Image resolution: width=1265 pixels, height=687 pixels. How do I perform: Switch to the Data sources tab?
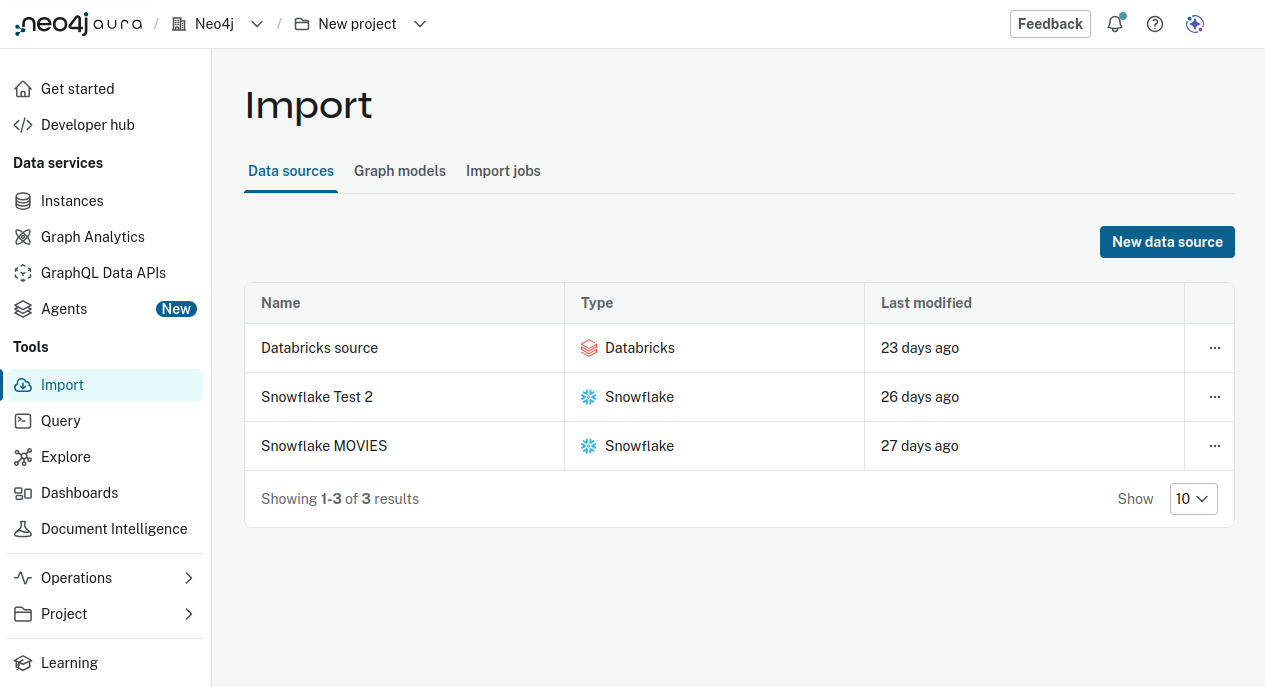click(291, 171)
